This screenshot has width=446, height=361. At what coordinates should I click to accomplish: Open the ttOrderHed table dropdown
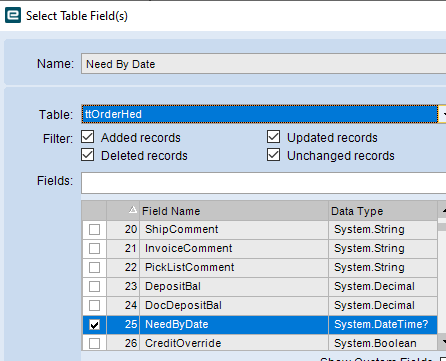[x=443, y=114]
